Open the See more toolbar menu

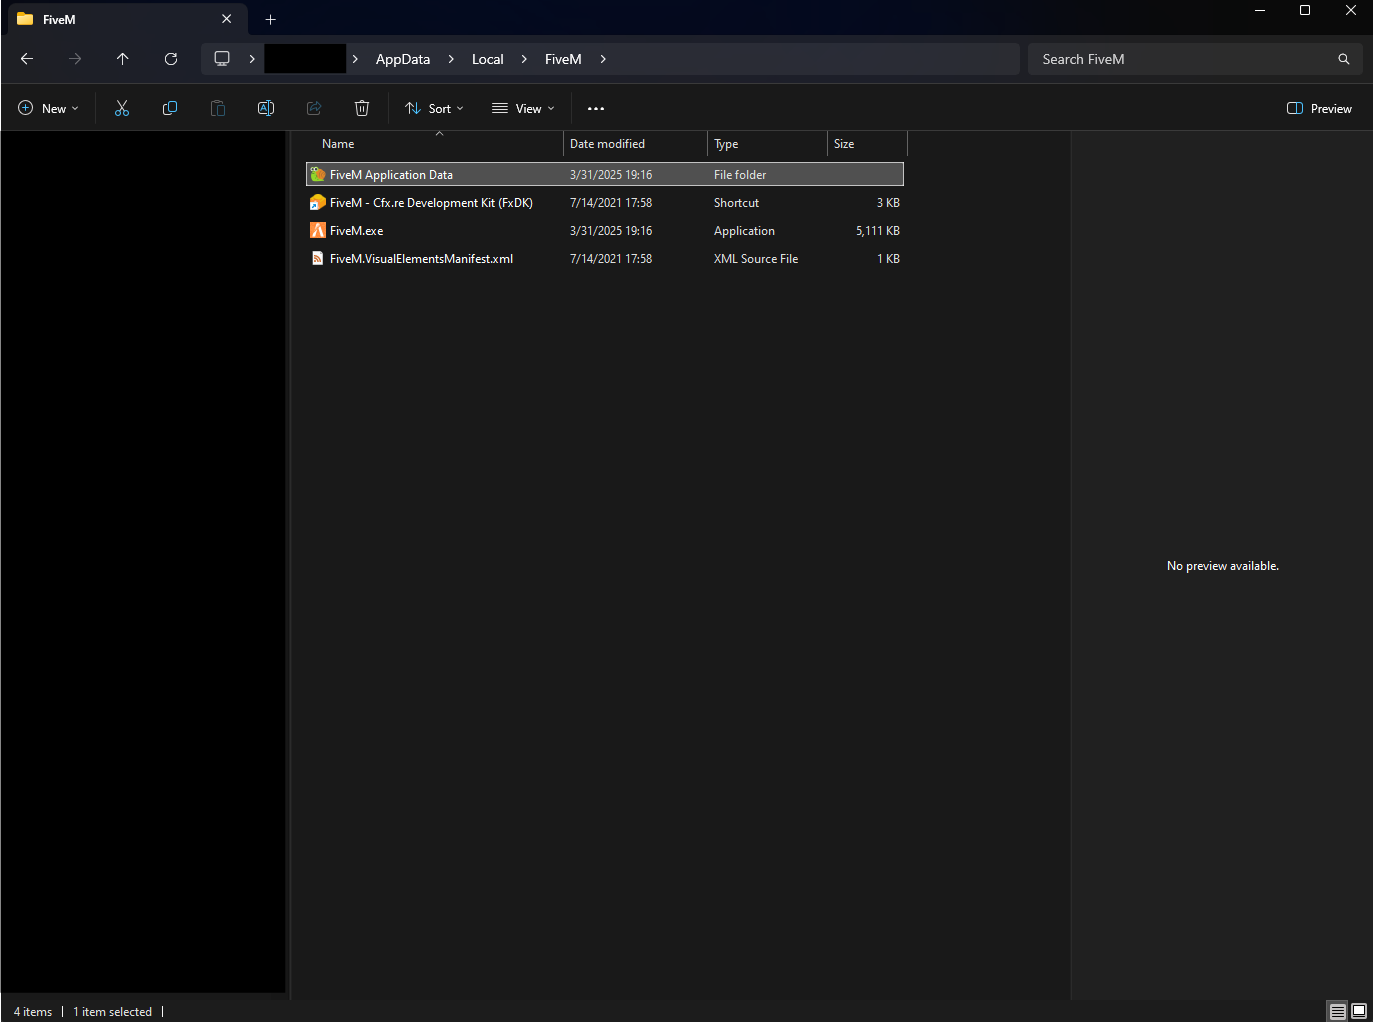click(596, 108)
